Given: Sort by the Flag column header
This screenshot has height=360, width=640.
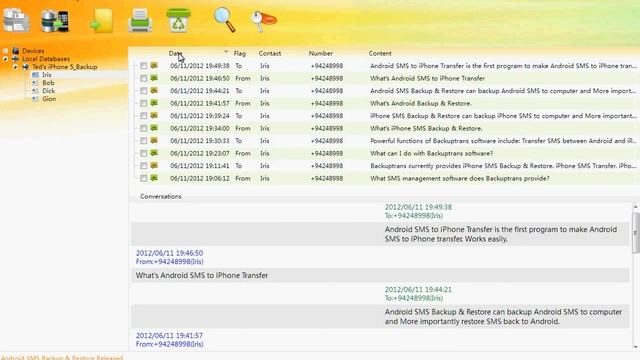Looking at the screenshot, I should pyautogui.click(x=240, y=53).
